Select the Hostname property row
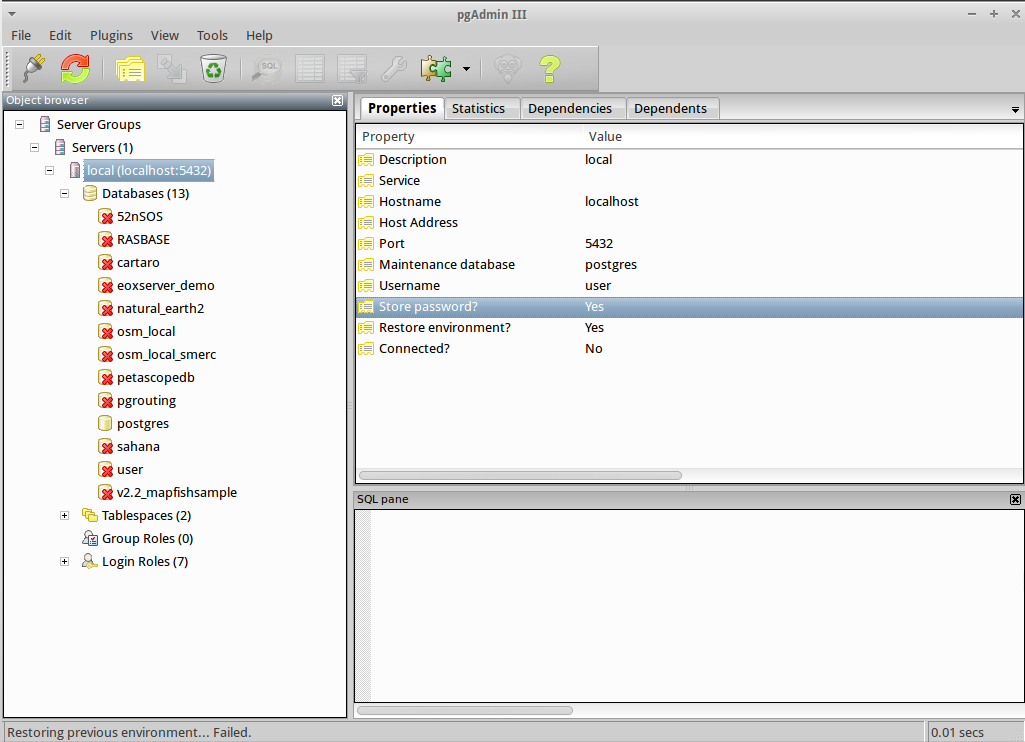The height and width of the screenshot is (742, 1025). 689,201
